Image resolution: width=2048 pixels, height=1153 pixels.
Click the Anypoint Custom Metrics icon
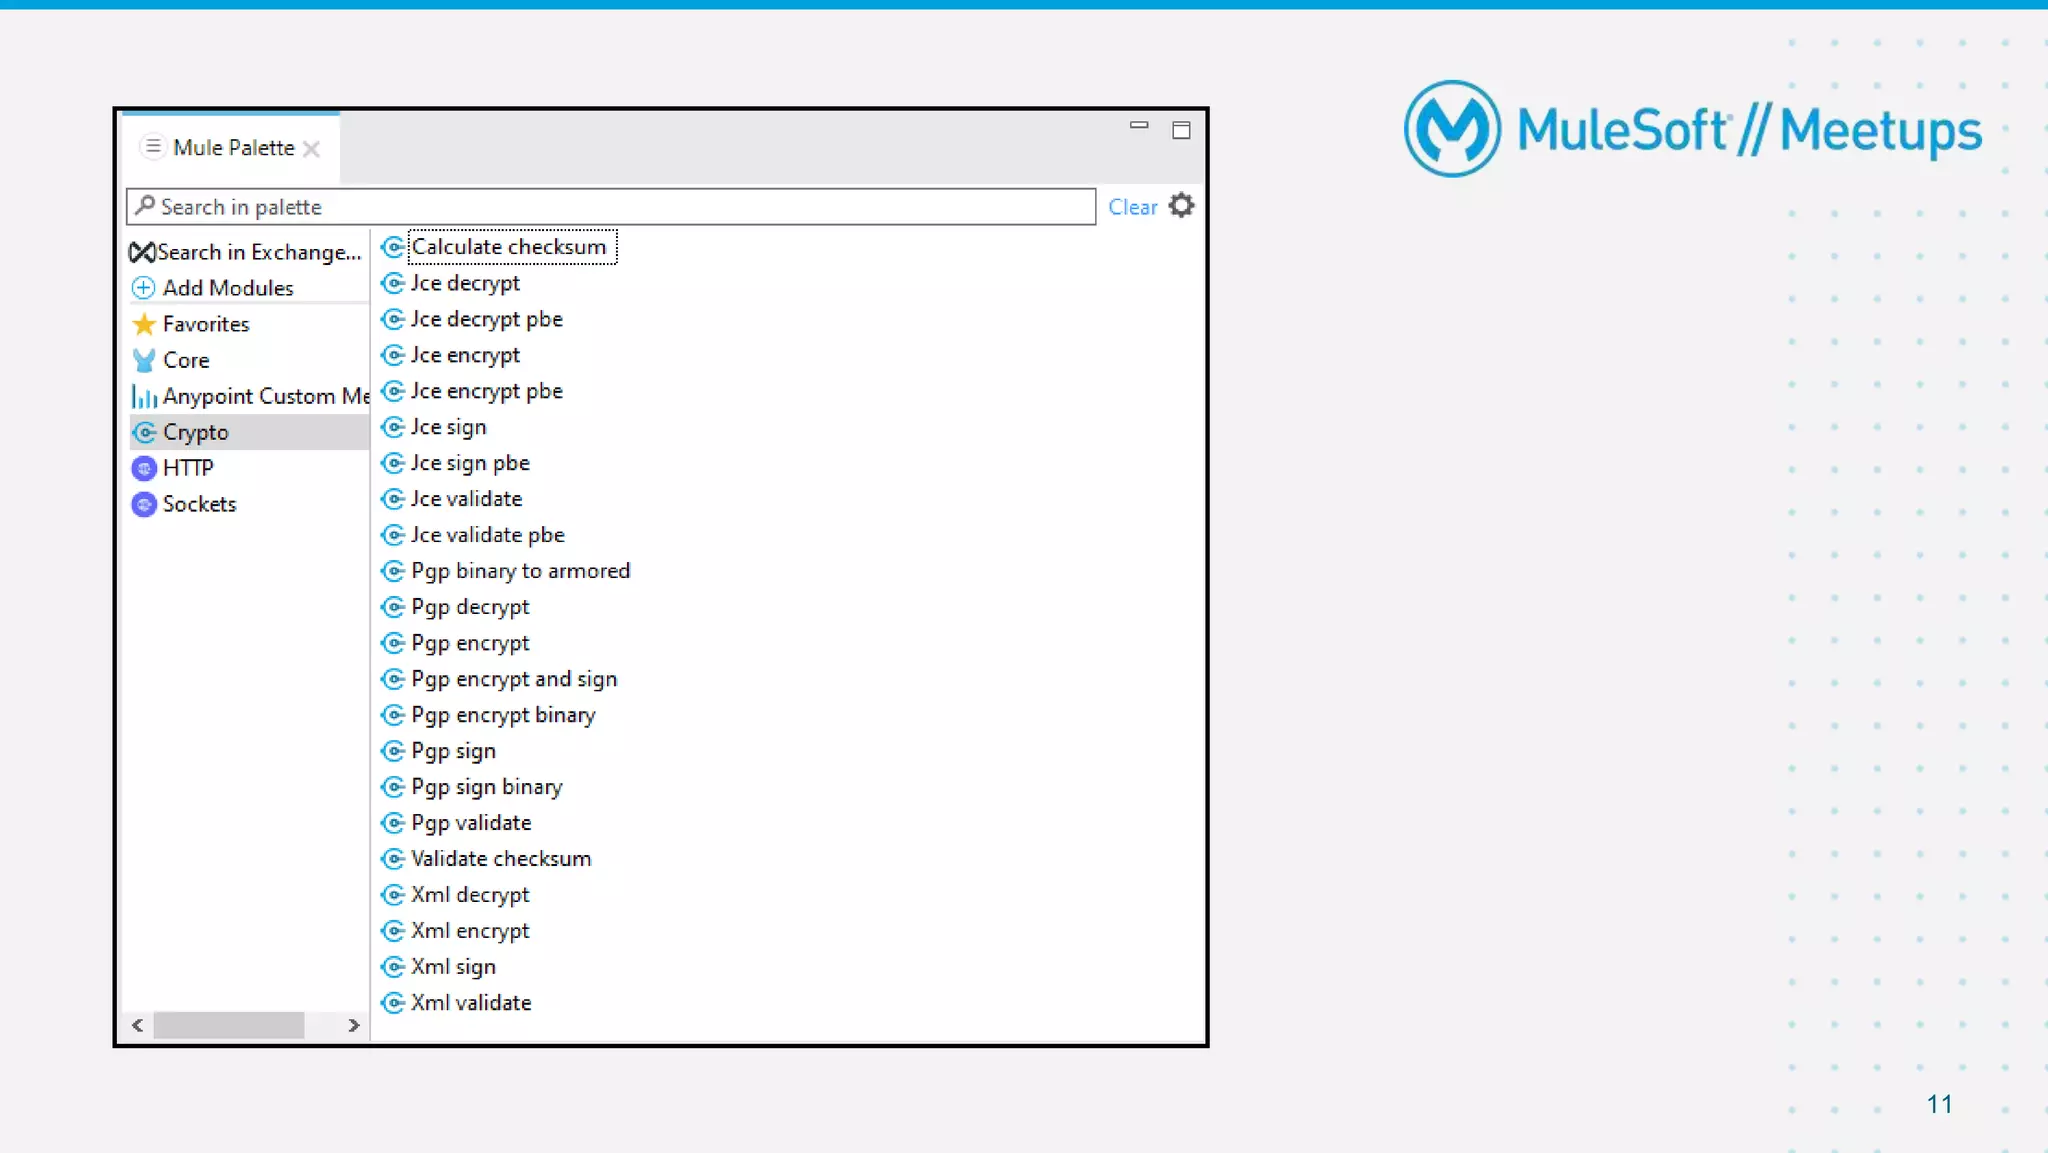click(x=144, y=397)
